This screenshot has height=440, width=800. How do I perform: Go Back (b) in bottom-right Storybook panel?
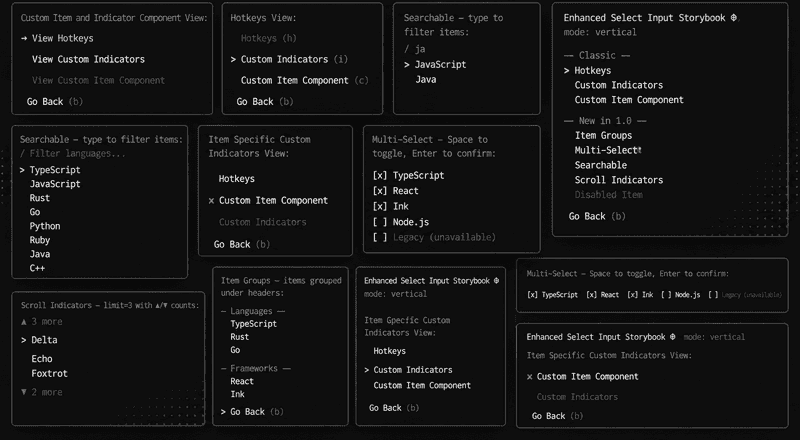click(x=557, y=416)
